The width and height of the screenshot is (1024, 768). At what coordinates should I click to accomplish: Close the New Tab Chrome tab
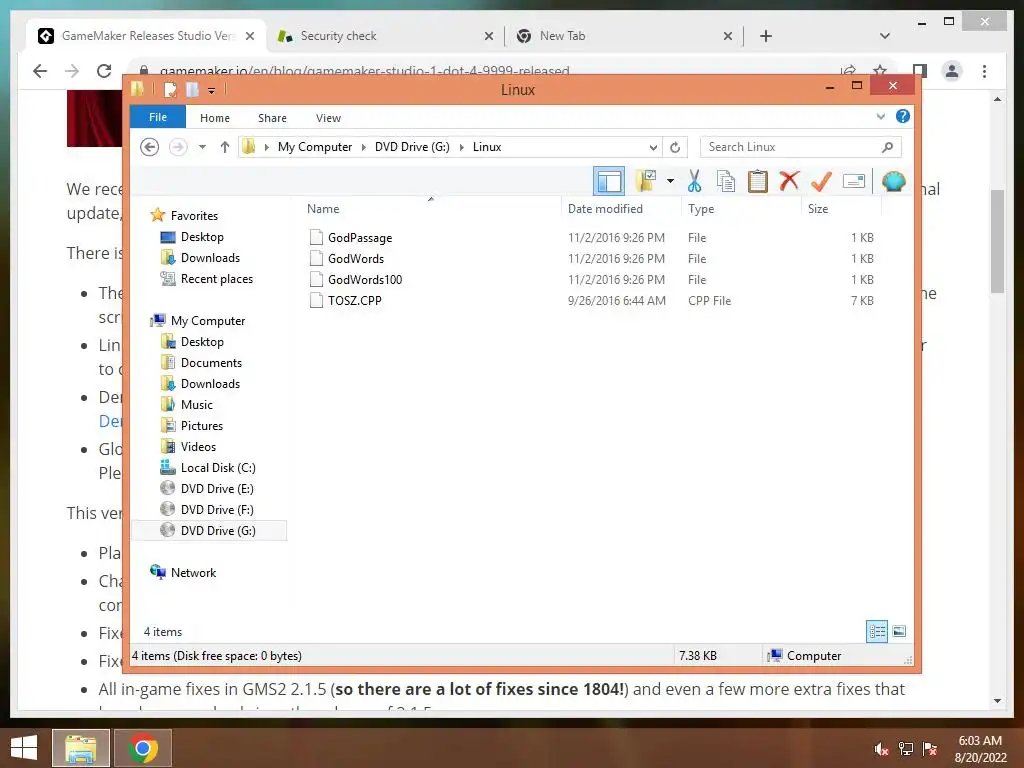pos(728,37)
